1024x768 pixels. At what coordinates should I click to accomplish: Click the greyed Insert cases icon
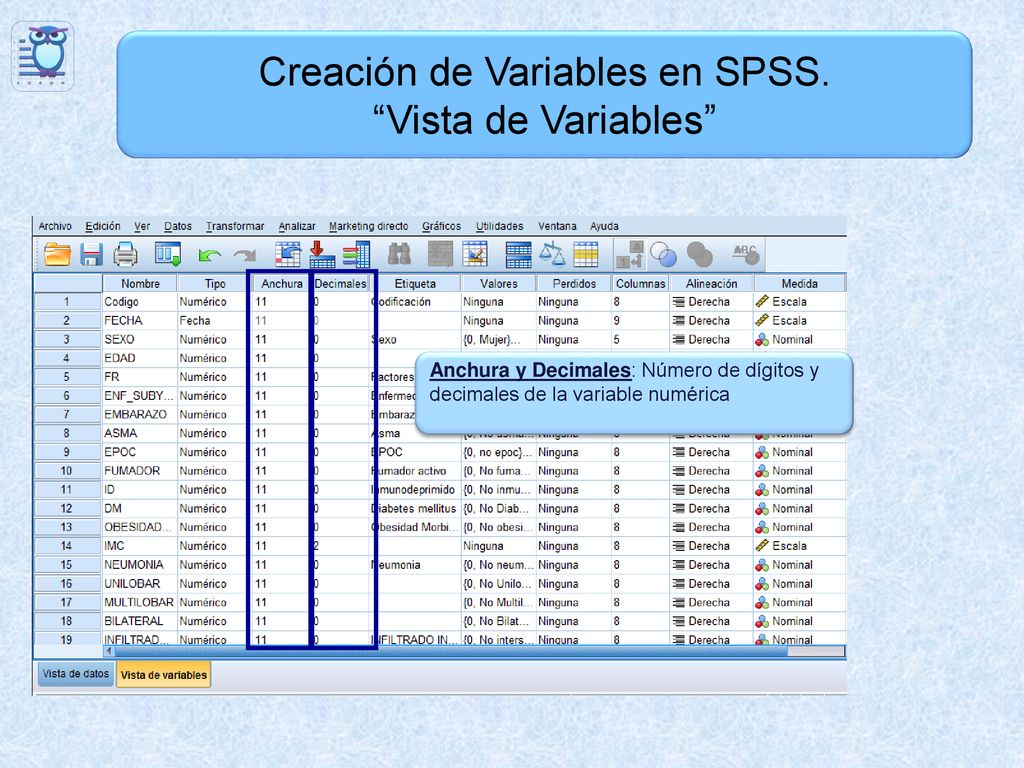click(440, 254)
